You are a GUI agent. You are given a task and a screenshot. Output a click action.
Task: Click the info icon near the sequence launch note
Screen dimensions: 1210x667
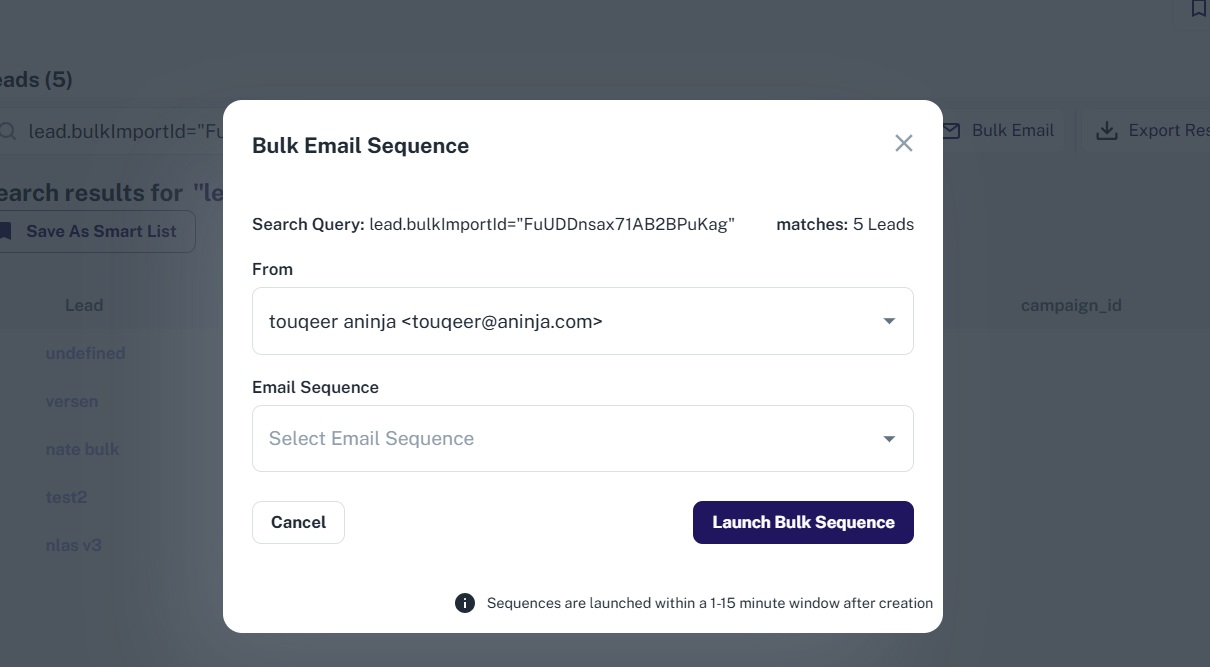(x=465, y=603)
